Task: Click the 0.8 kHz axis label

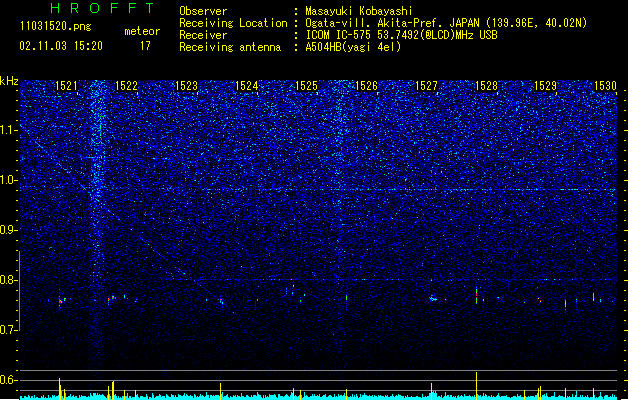Action: coord(9,280)
